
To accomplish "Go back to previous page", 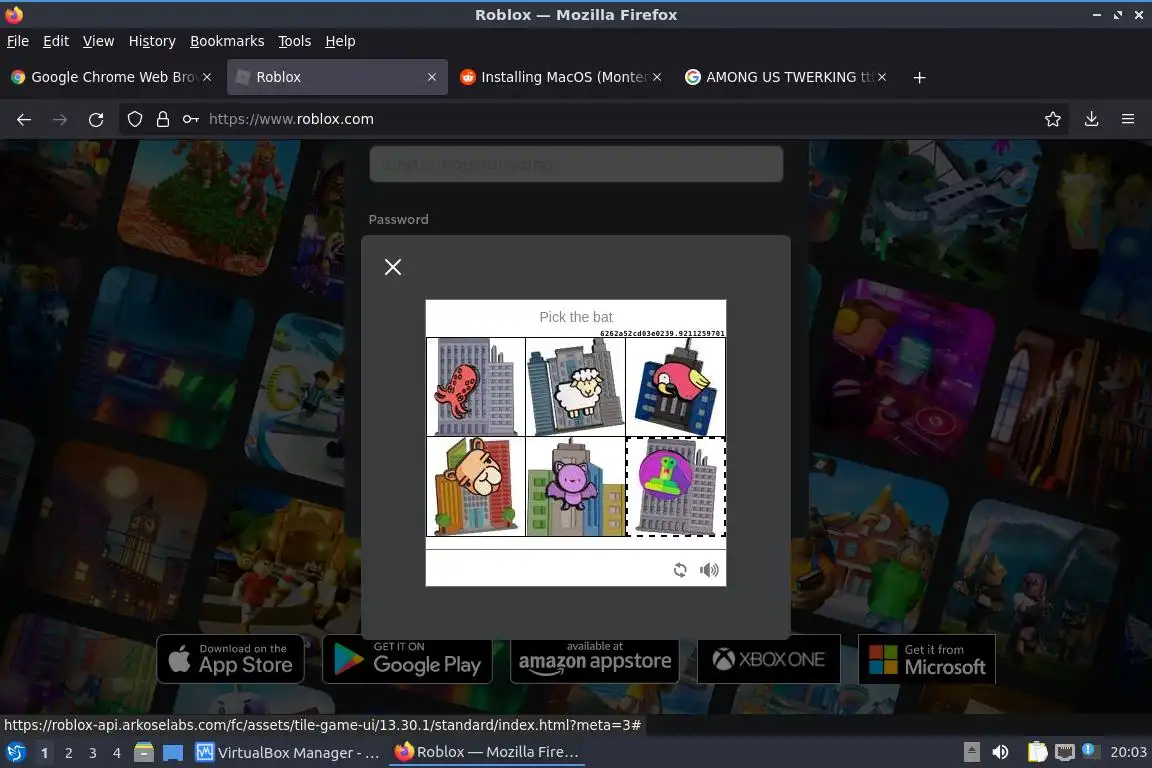I will tap(24, 119).
